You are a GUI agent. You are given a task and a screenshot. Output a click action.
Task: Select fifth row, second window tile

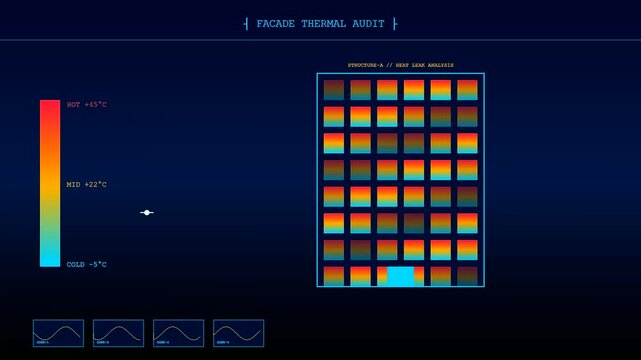pos(361,197)
